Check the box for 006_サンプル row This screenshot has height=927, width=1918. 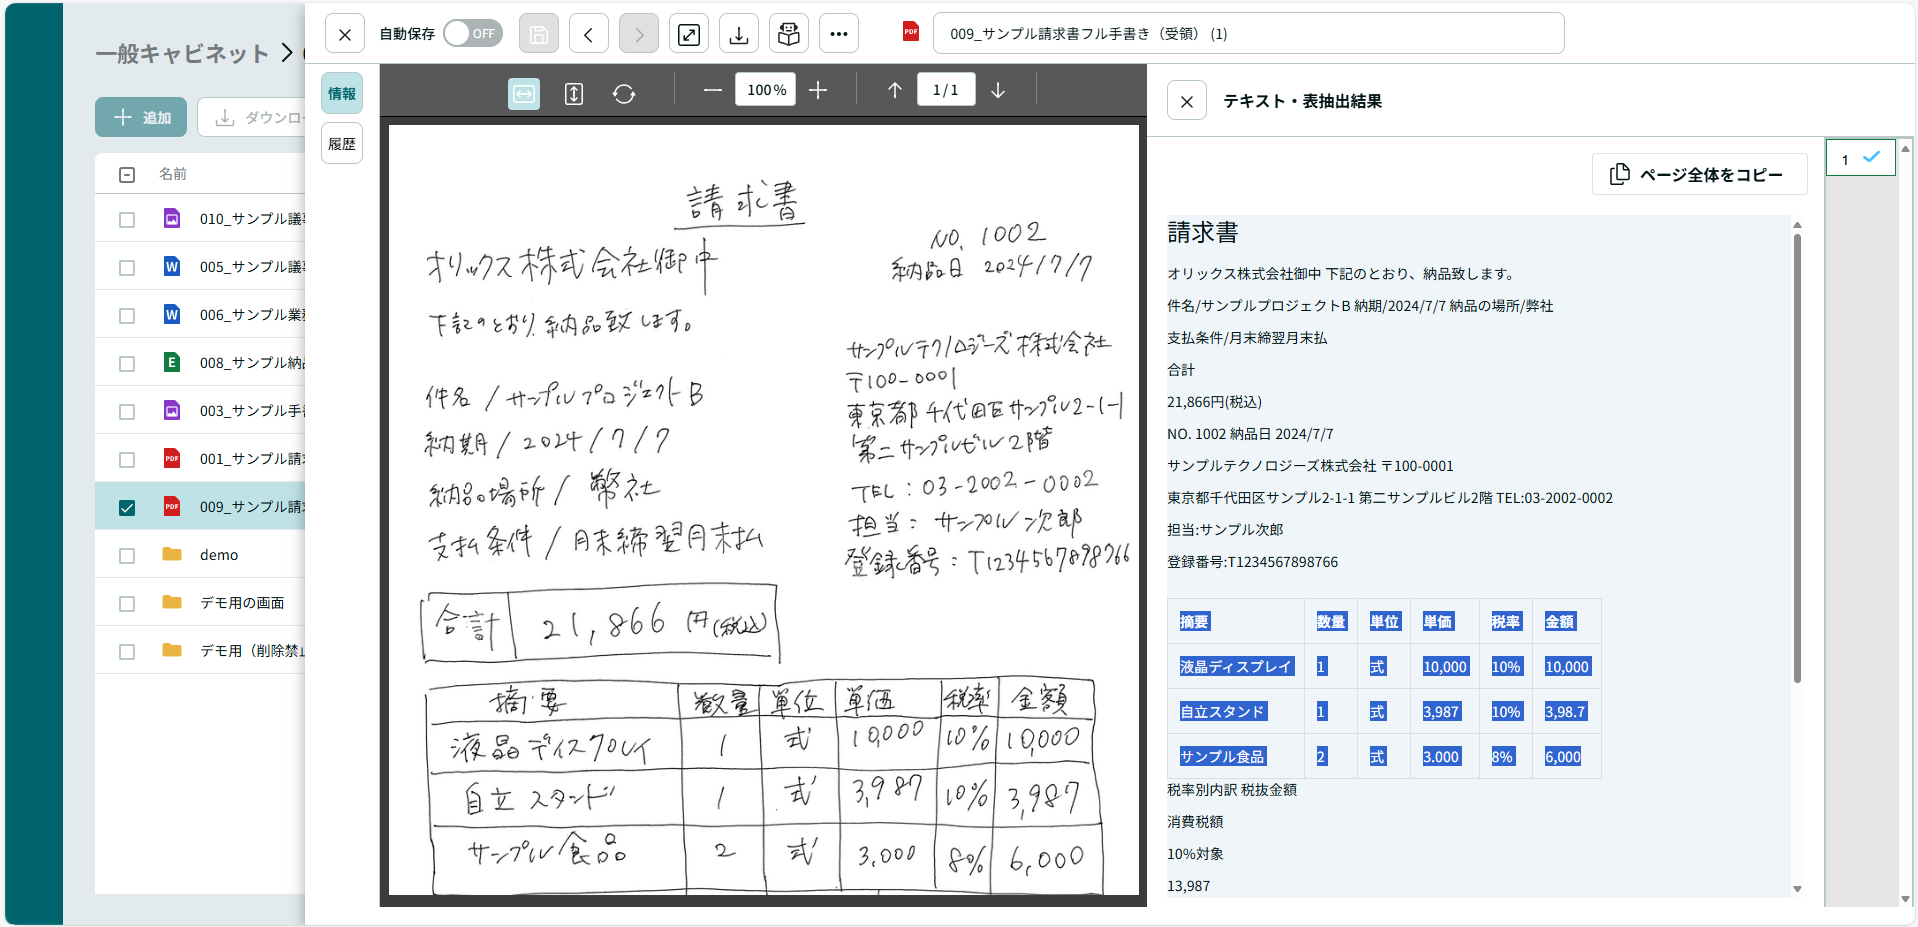click(x=127, y=315)
